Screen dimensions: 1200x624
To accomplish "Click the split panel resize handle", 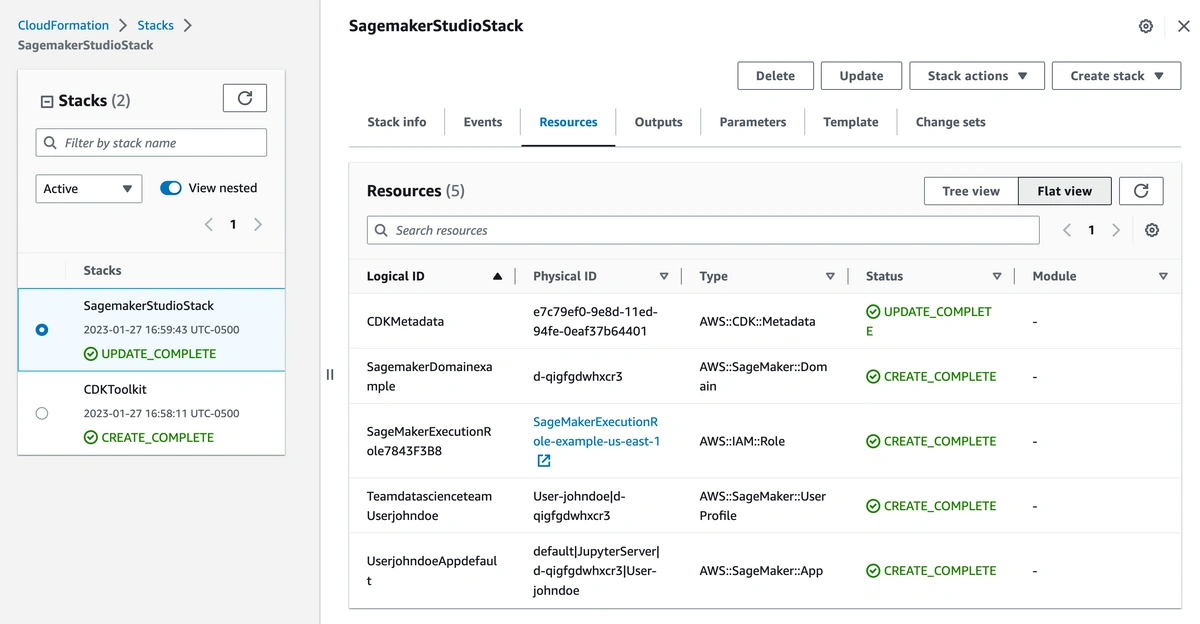I will point(330,374).
